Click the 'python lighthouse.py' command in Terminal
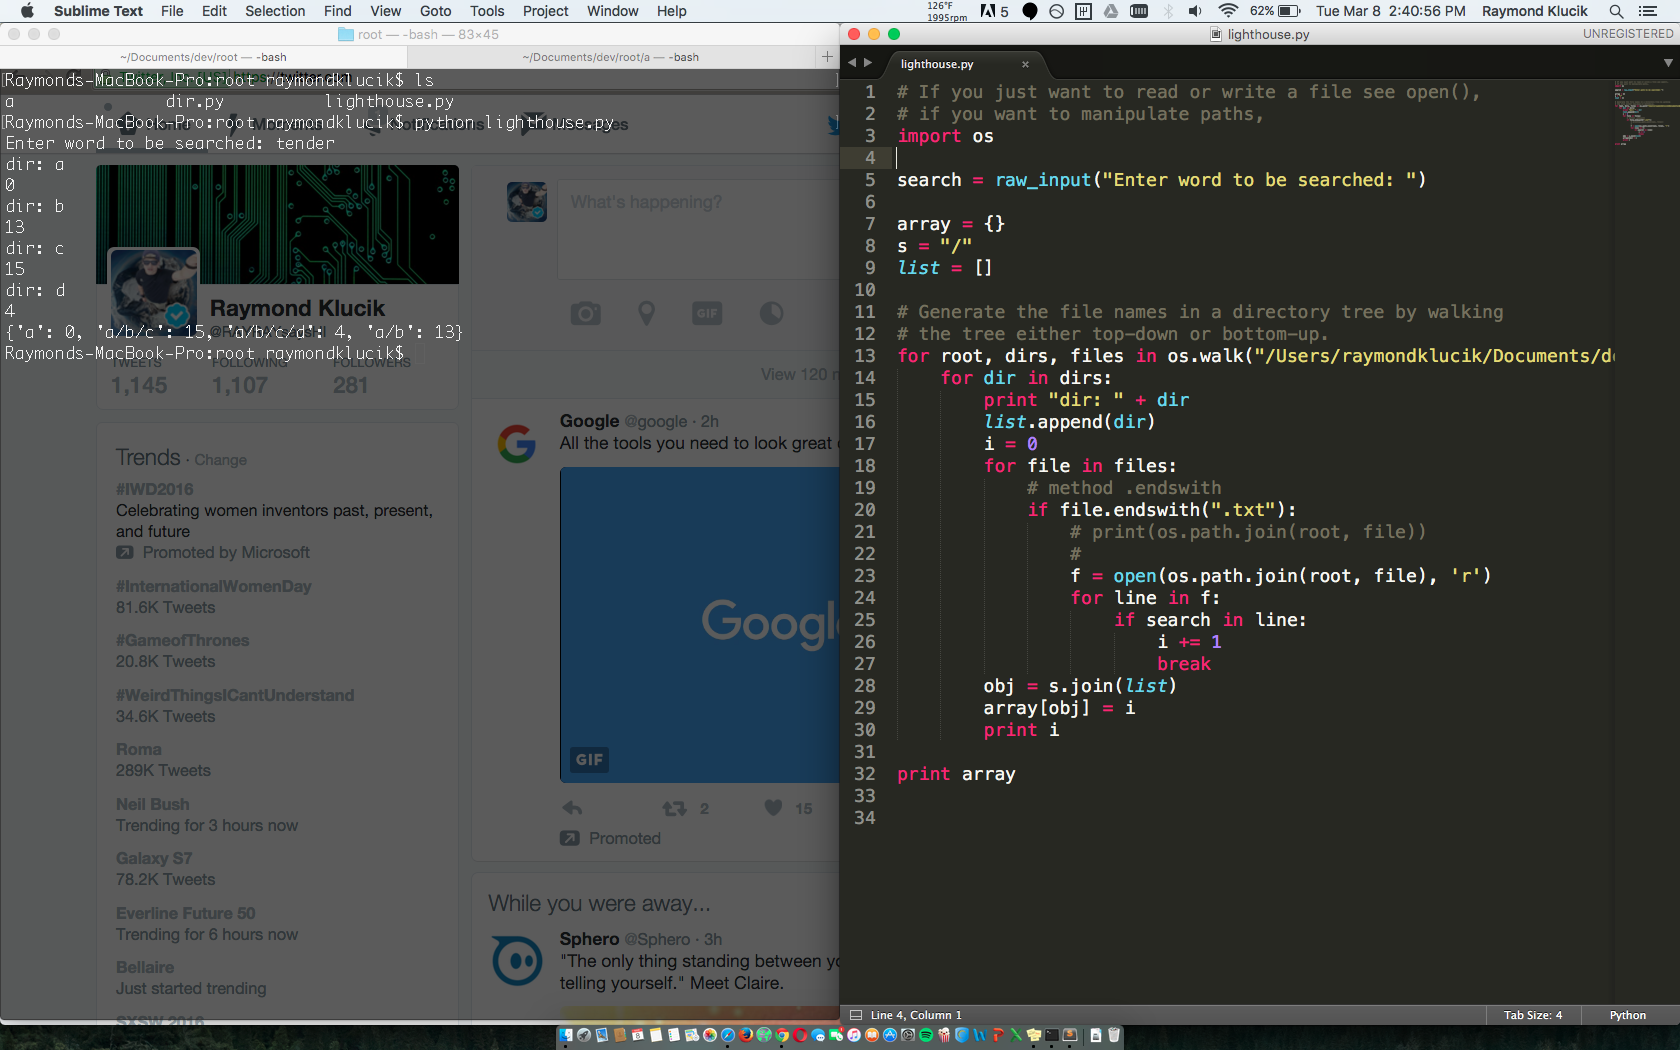The height and width of the screenshot is (1050, 1680). point(514,122)
